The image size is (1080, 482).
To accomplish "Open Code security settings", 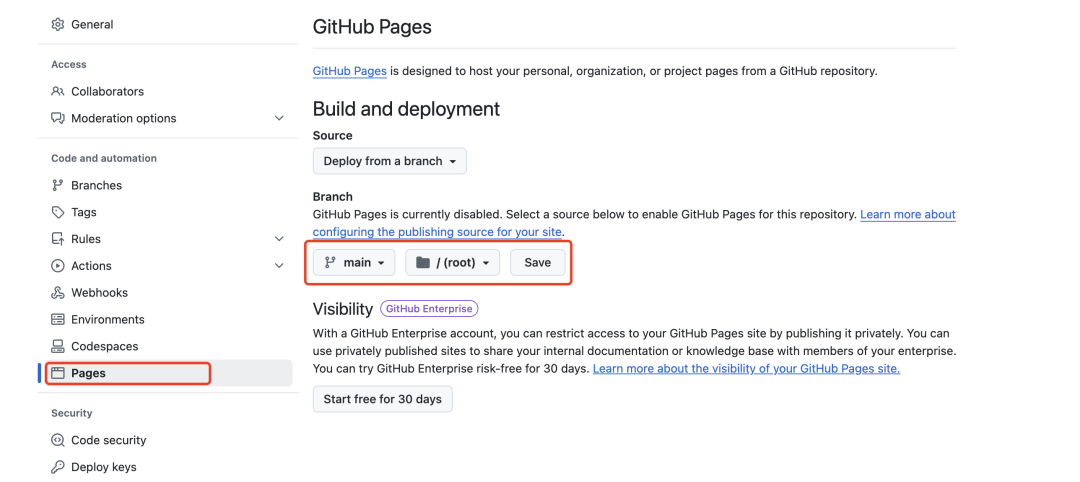I will coord(109,440).
